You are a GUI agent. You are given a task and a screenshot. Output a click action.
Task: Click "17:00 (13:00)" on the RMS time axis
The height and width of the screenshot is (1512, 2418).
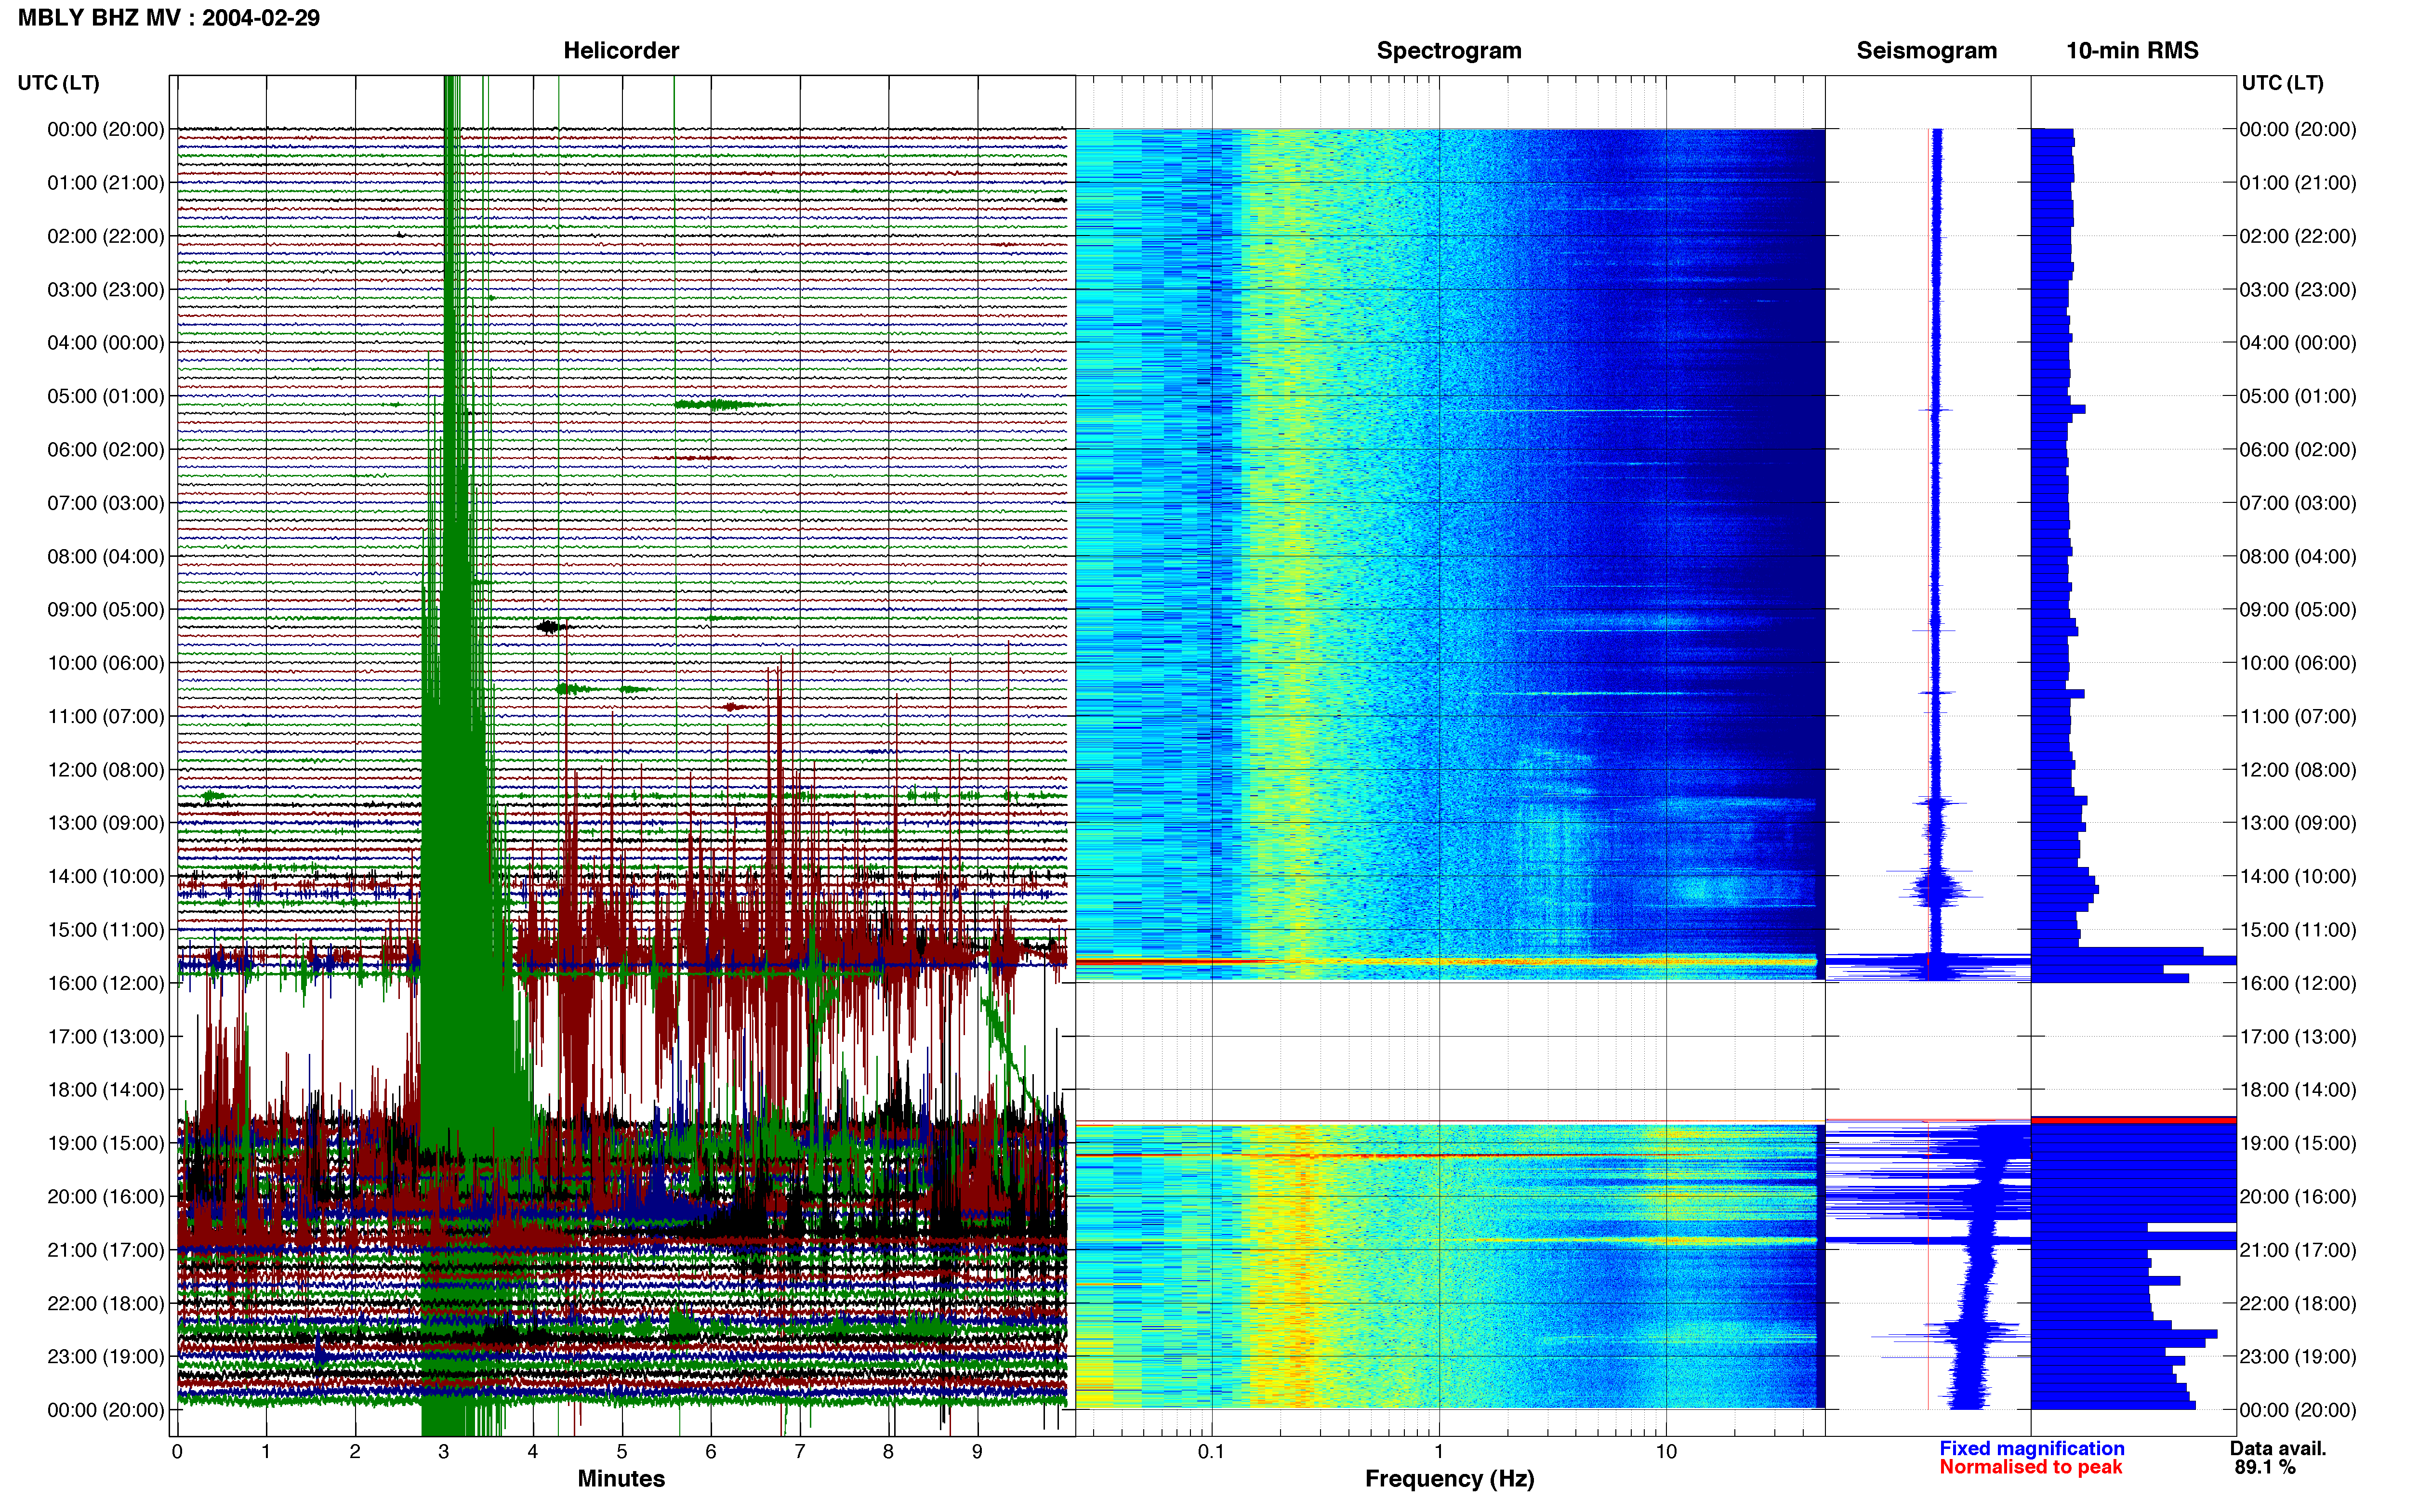pos(2298,1037)
